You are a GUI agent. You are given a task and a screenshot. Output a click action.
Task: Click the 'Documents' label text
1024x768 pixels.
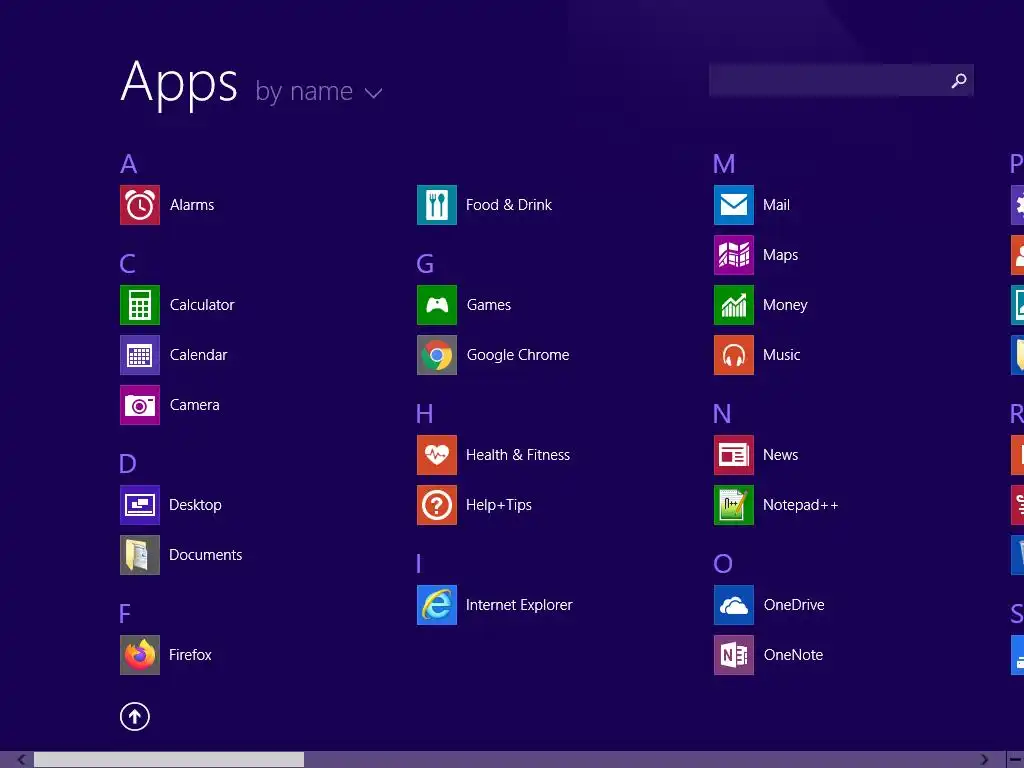point(206,555)
